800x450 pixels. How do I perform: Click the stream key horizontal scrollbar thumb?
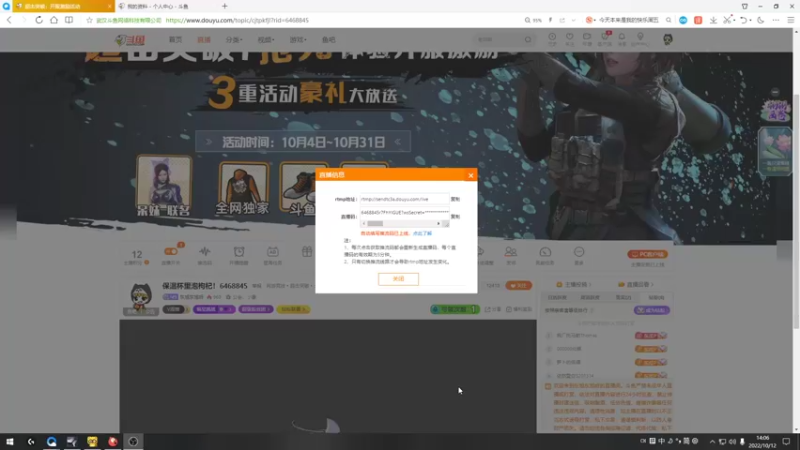(375, 223)
